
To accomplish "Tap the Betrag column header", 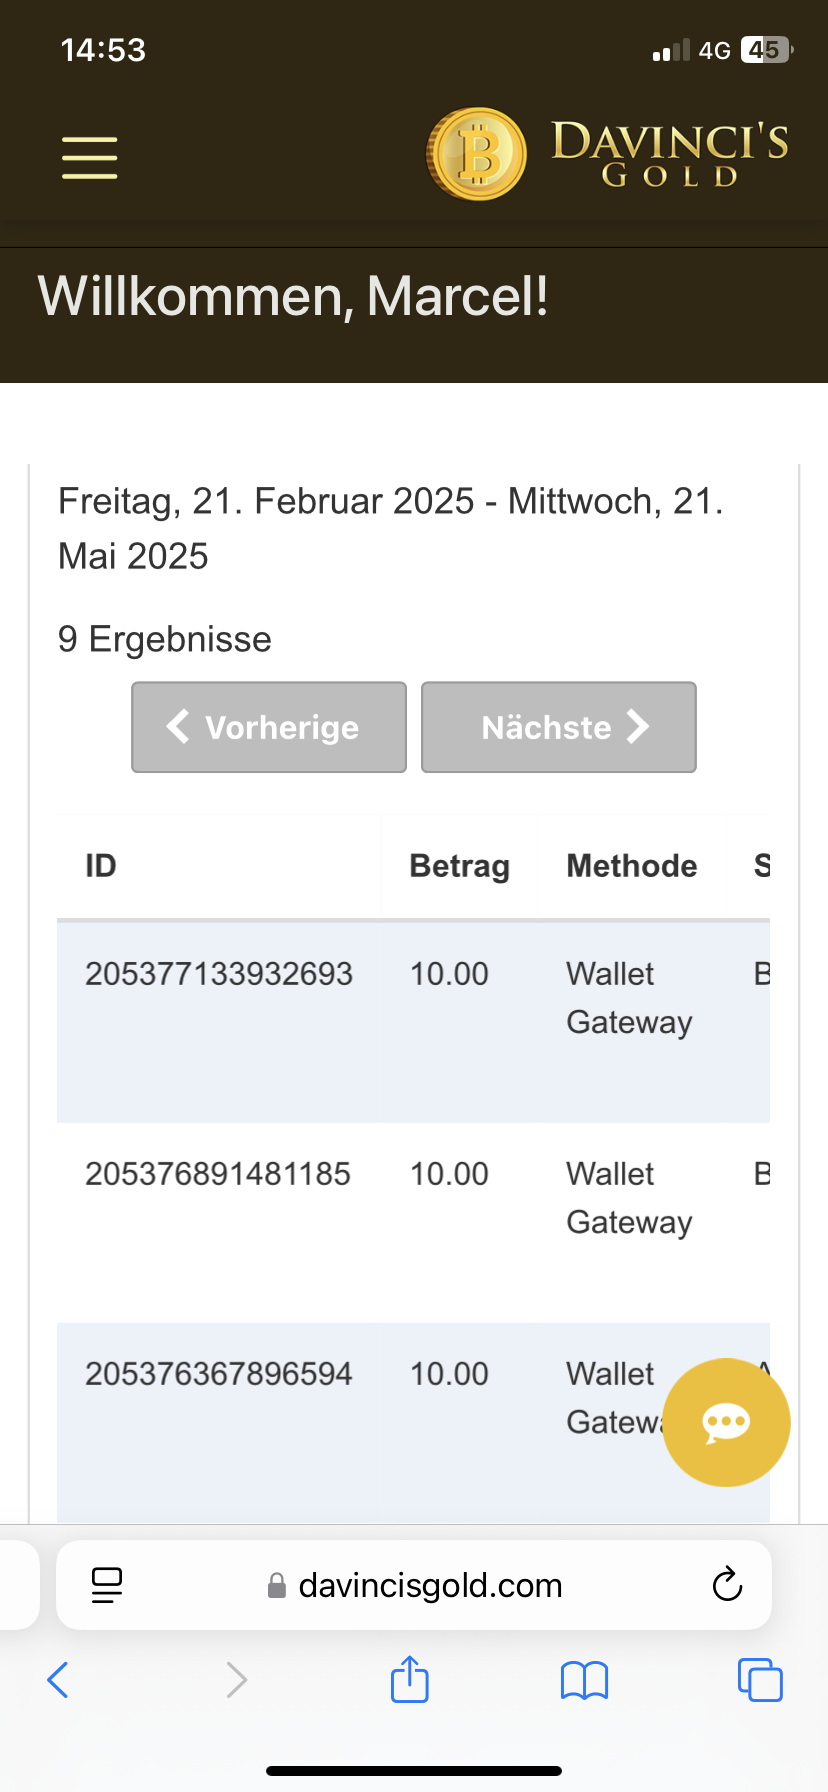I will [459, 866].
